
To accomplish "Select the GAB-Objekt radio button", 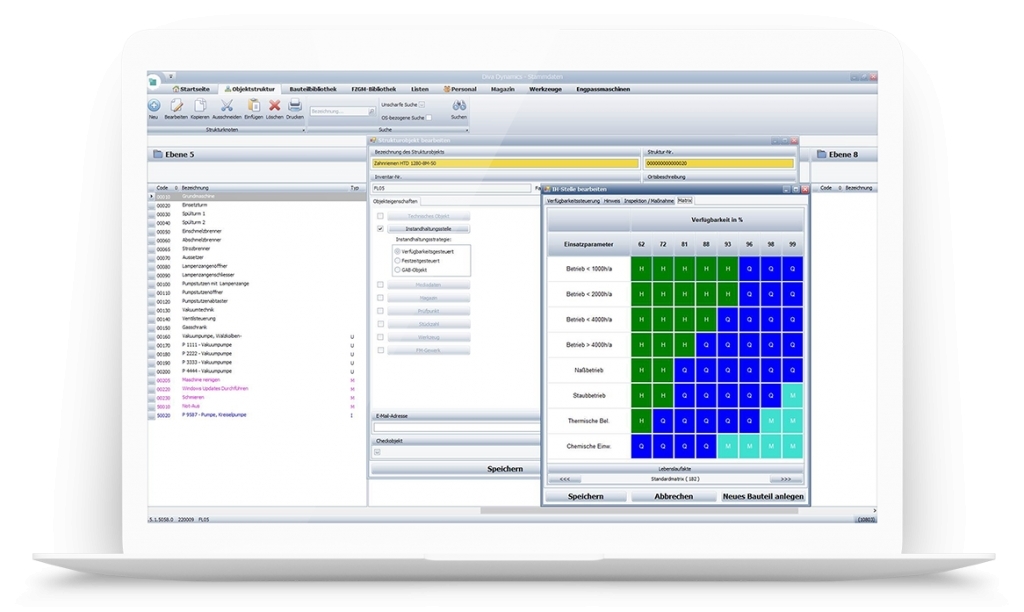I will pyautogui.click(x=397, y=270).
